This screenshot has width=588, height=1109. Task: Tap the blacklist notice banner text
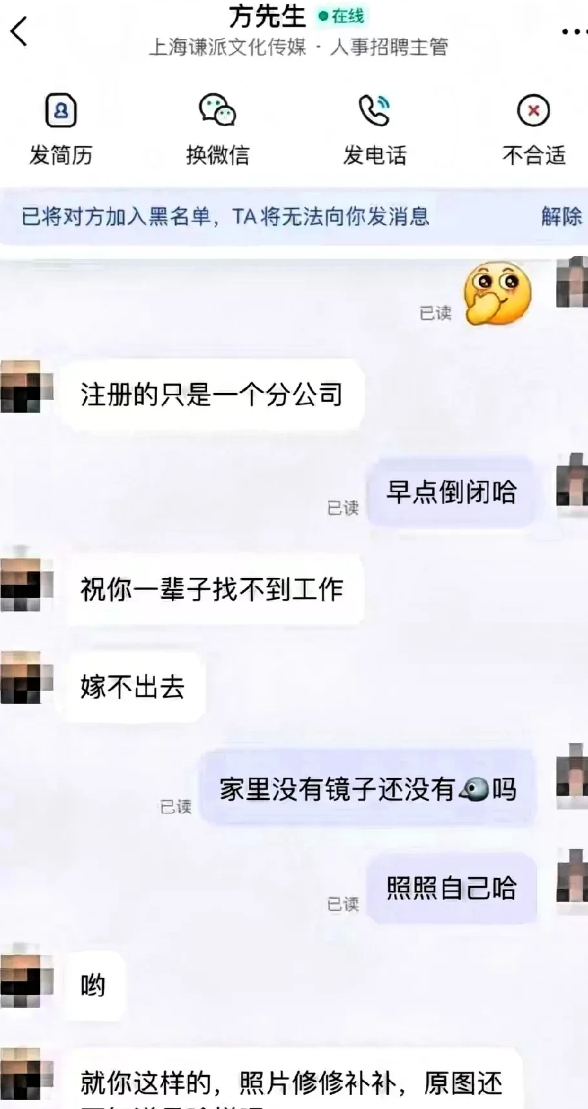(225, 216)
